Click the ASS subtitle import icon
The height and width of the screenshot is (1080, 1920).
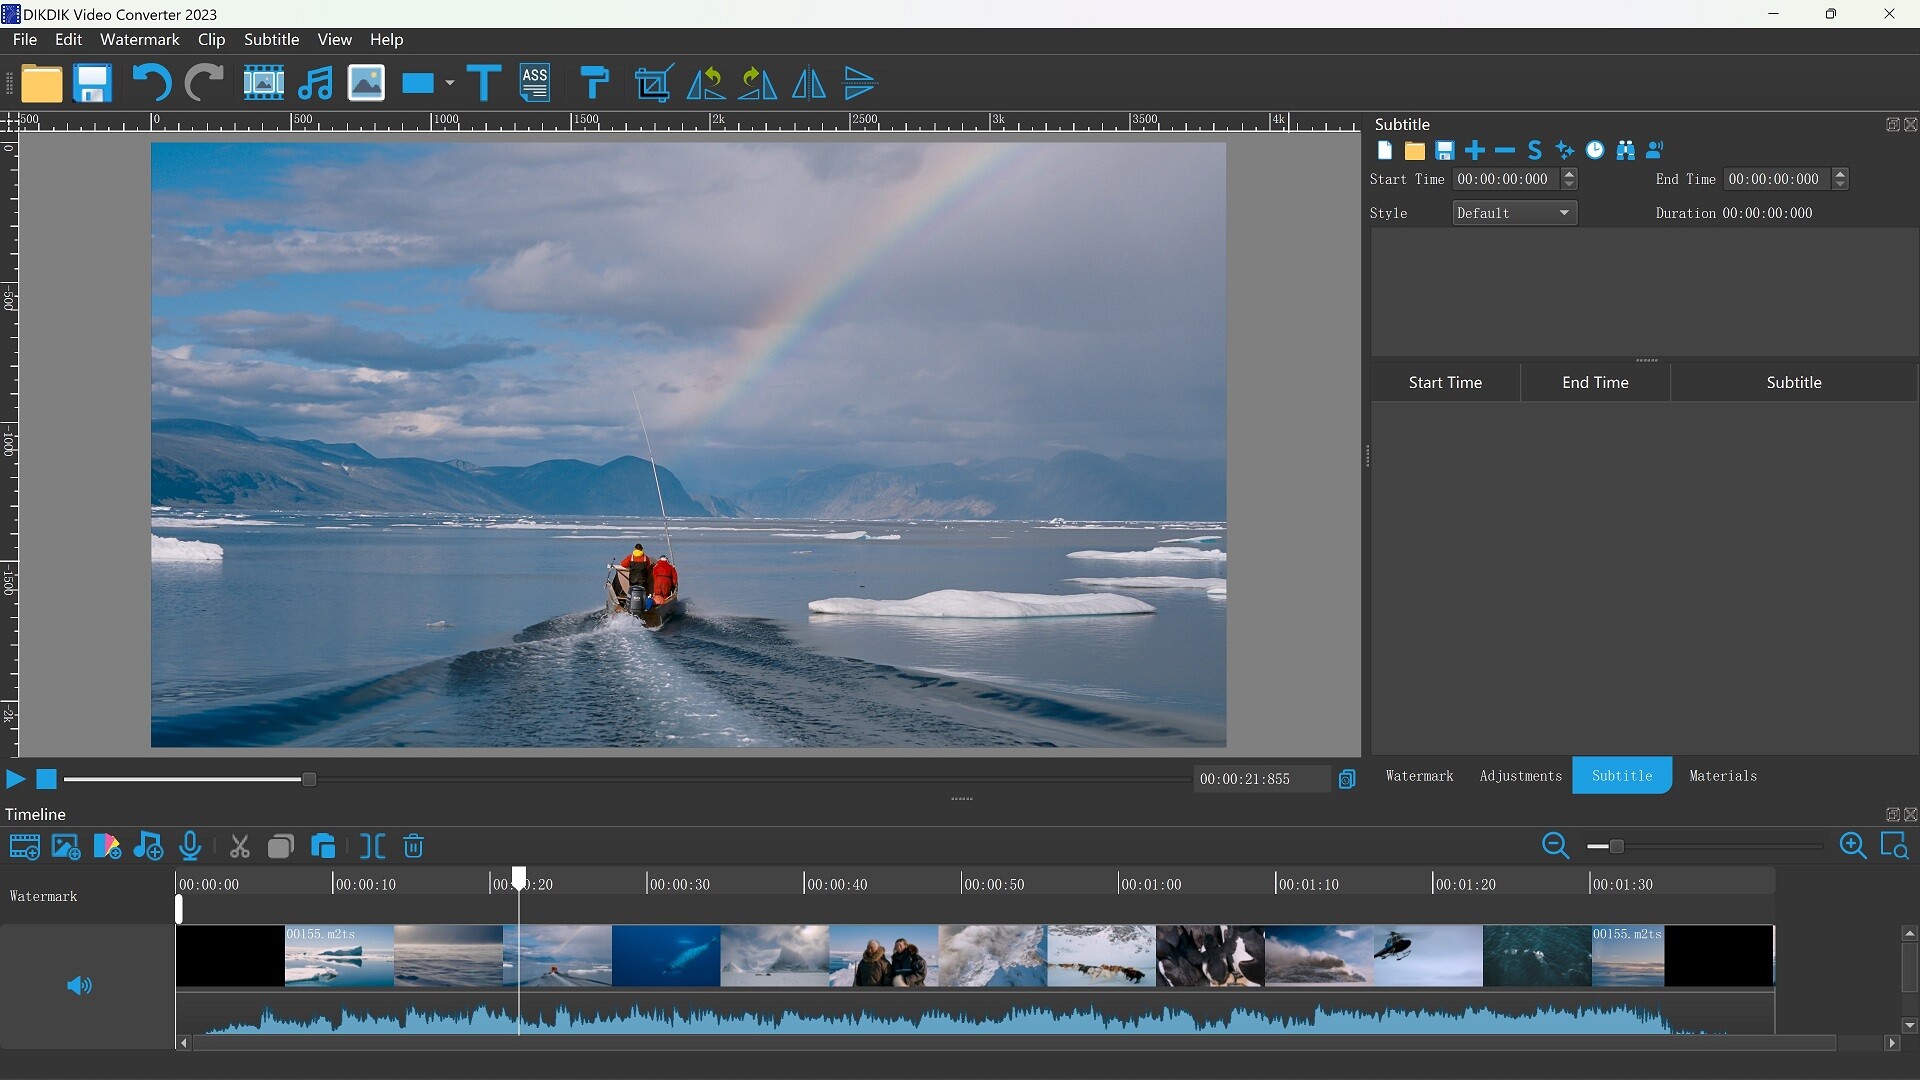(x=535, y=83)
